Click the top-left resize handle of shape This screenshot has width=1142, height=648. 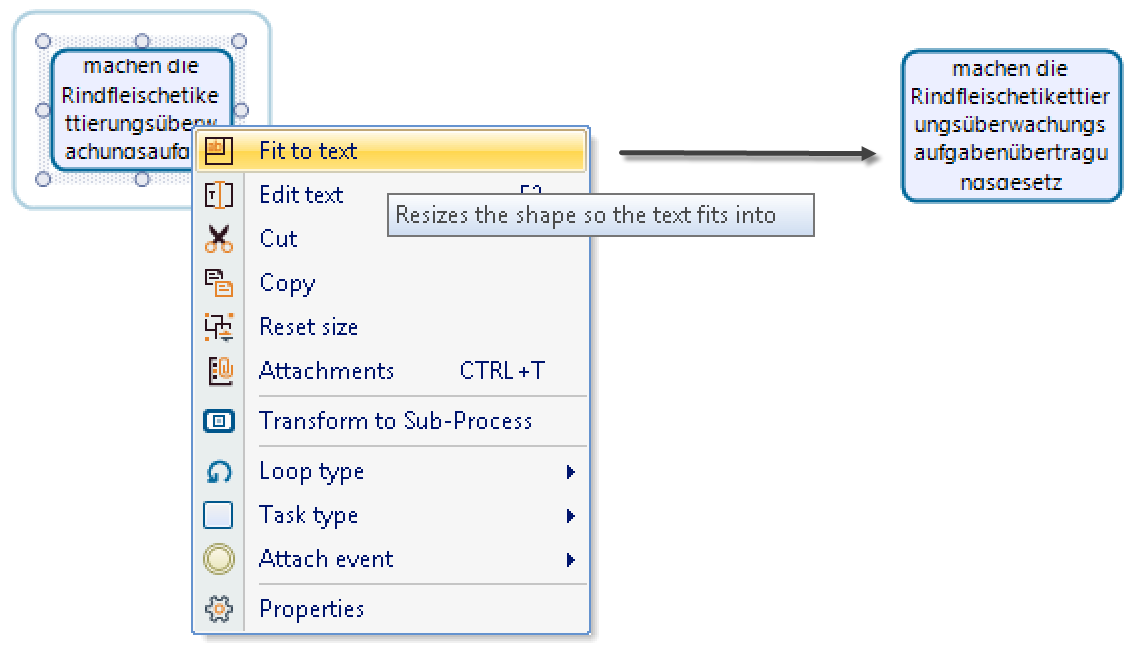click(x=43, y=41)
